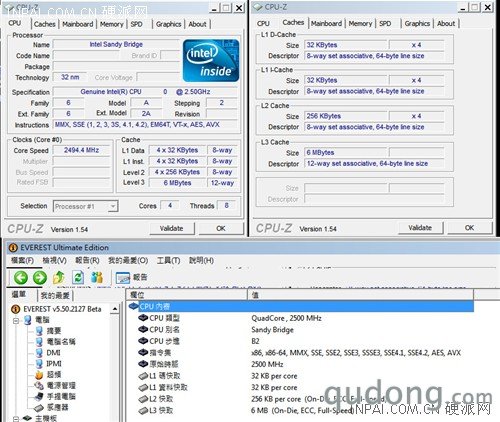Switch to CPU tab in right CPU-Z window
500x422 pixels.
[263, 23]
